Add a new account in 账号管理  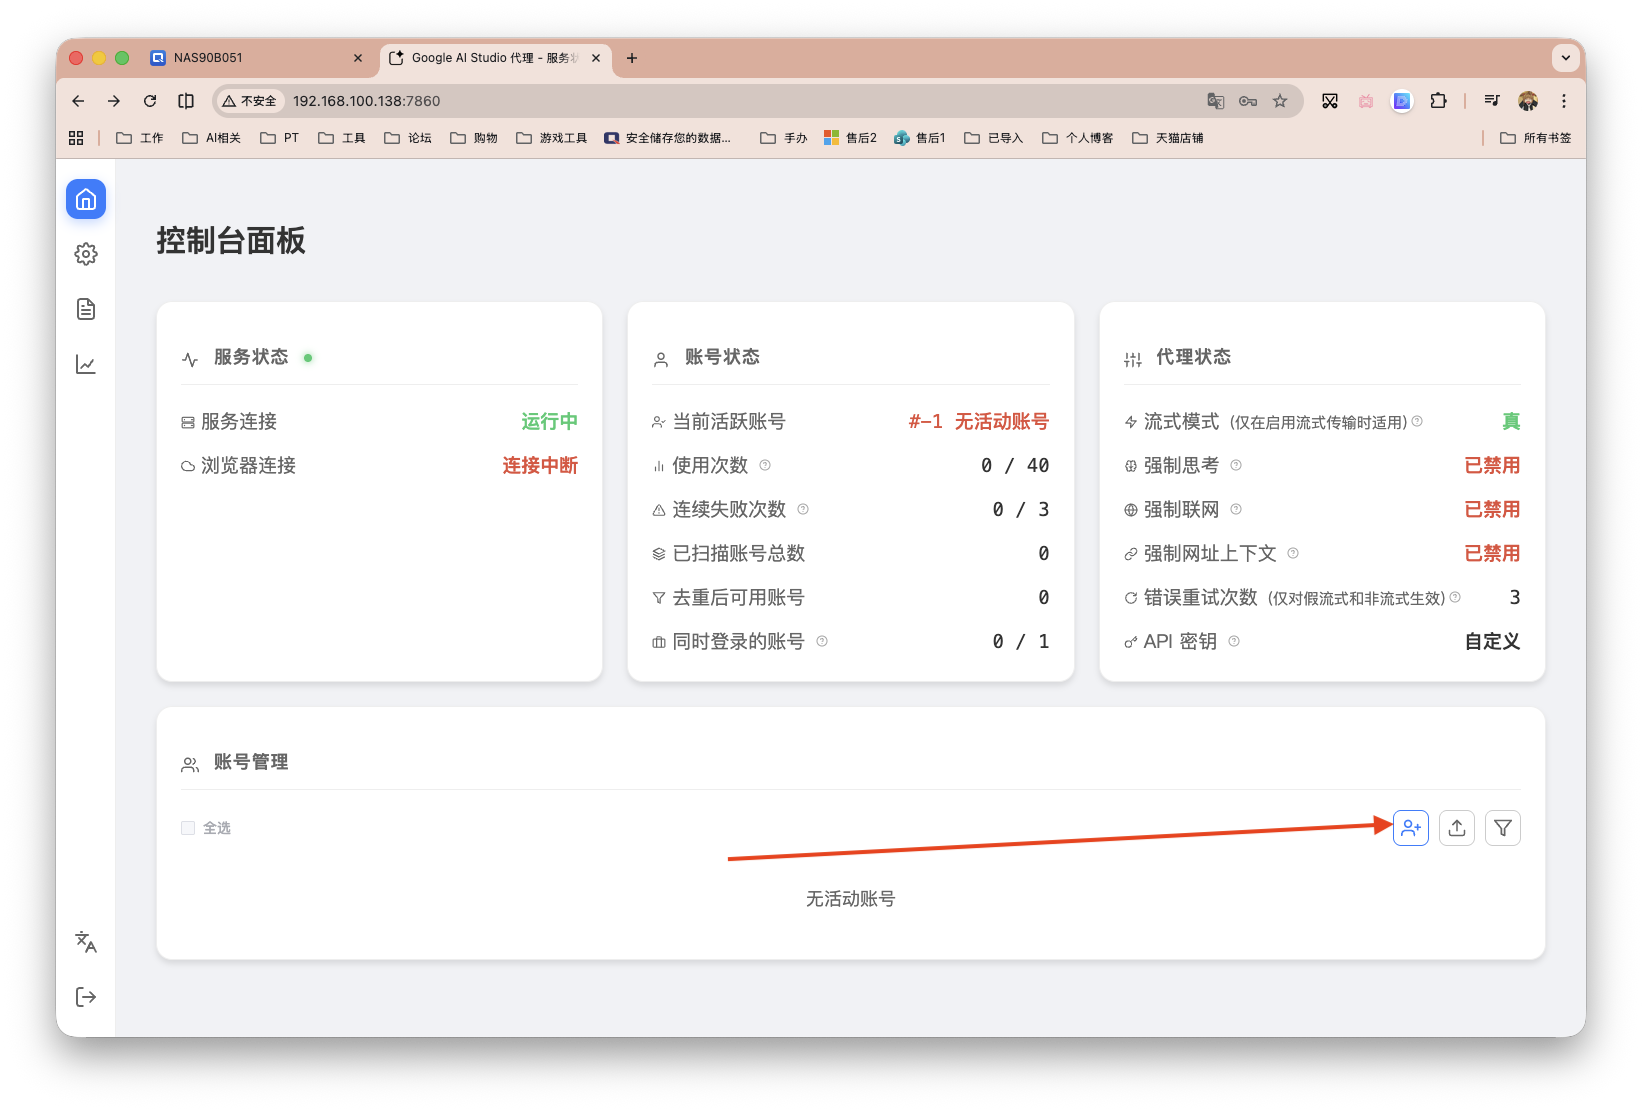[1410, 827]
